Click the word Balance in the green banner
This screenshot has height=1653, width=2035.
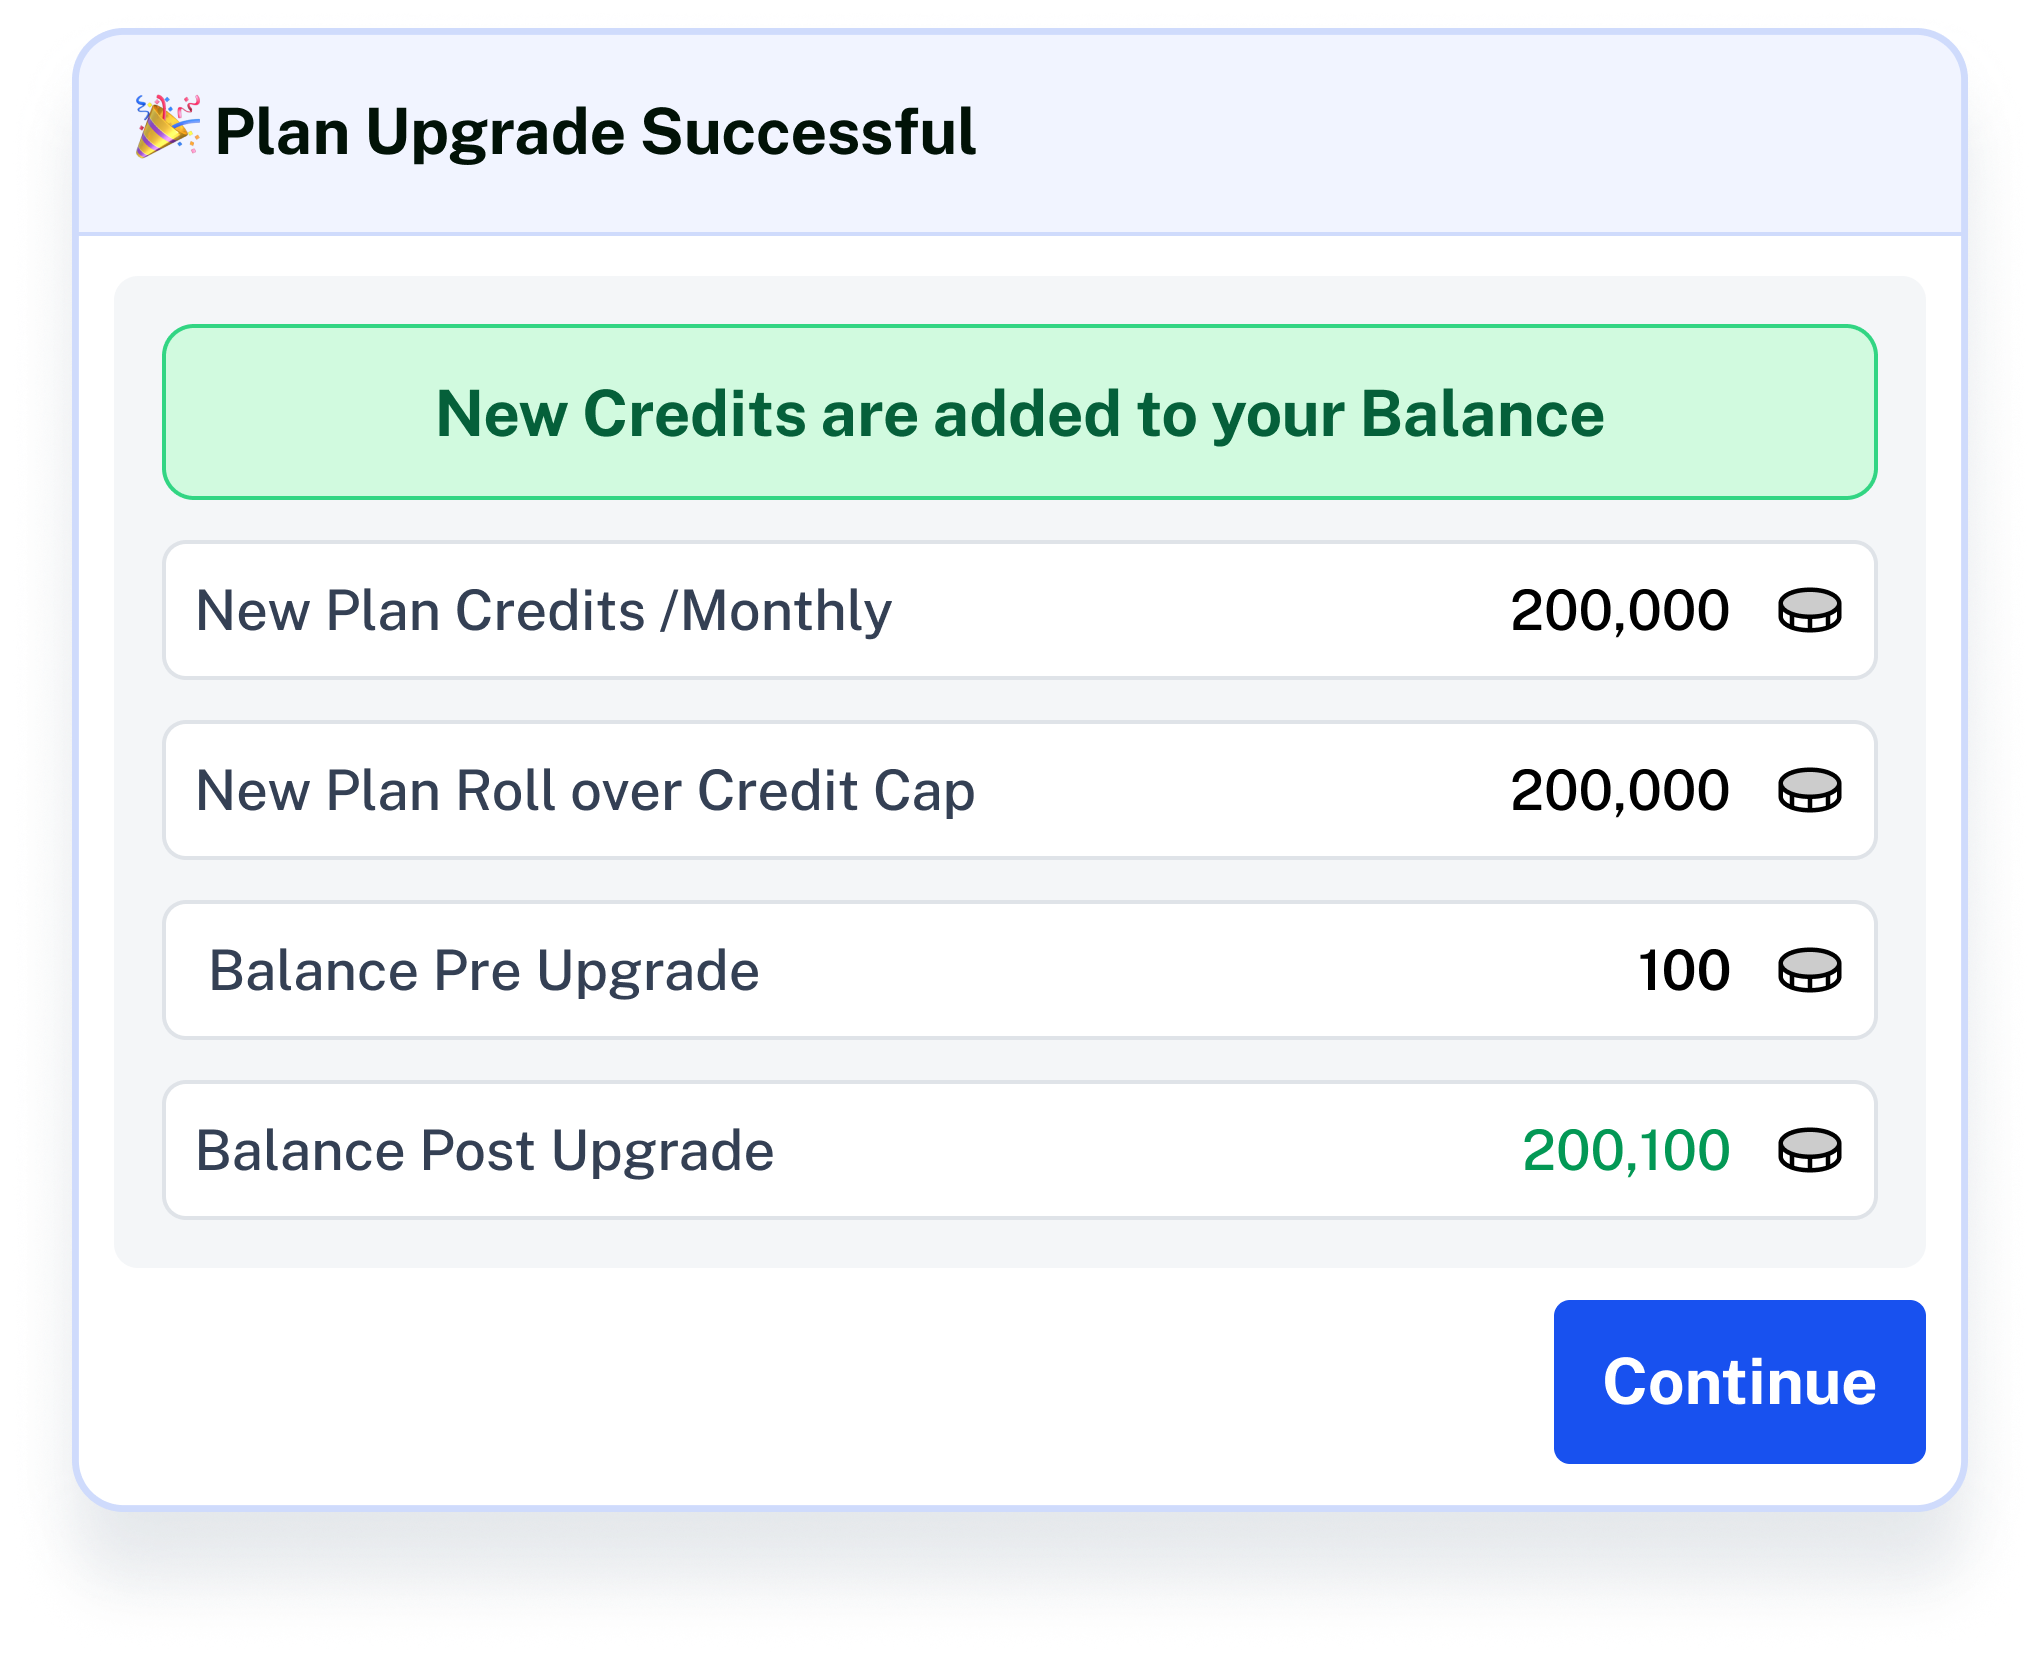pos(1482,413)
